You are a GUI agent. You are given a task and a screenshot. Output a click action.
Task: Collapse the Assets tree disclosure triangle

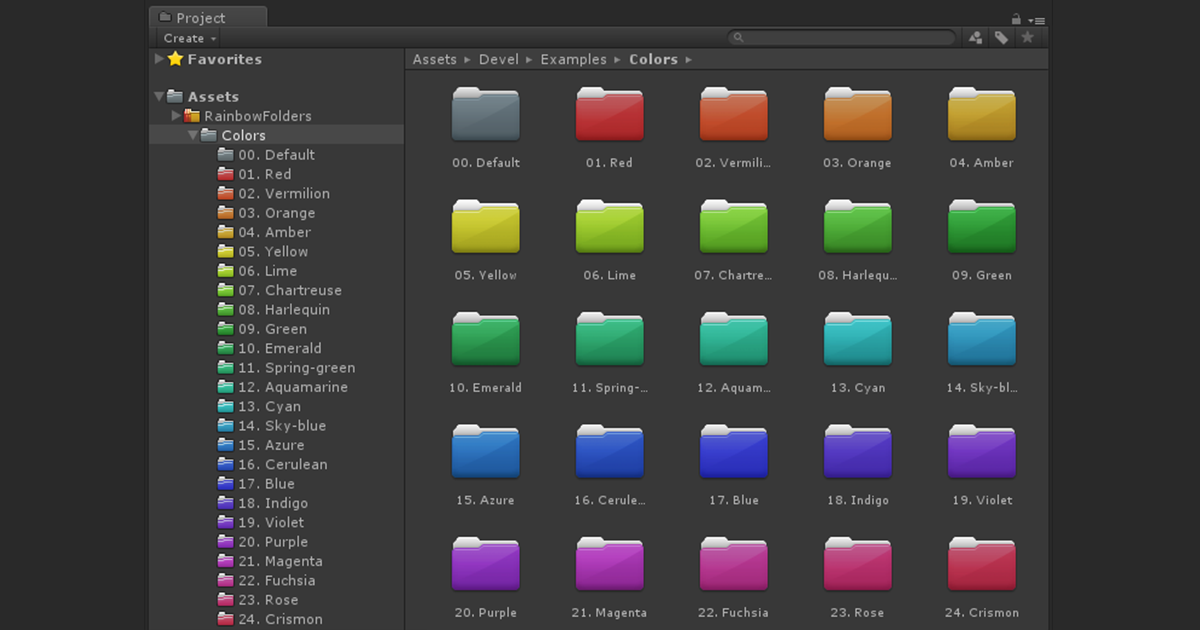click(159, 96)
